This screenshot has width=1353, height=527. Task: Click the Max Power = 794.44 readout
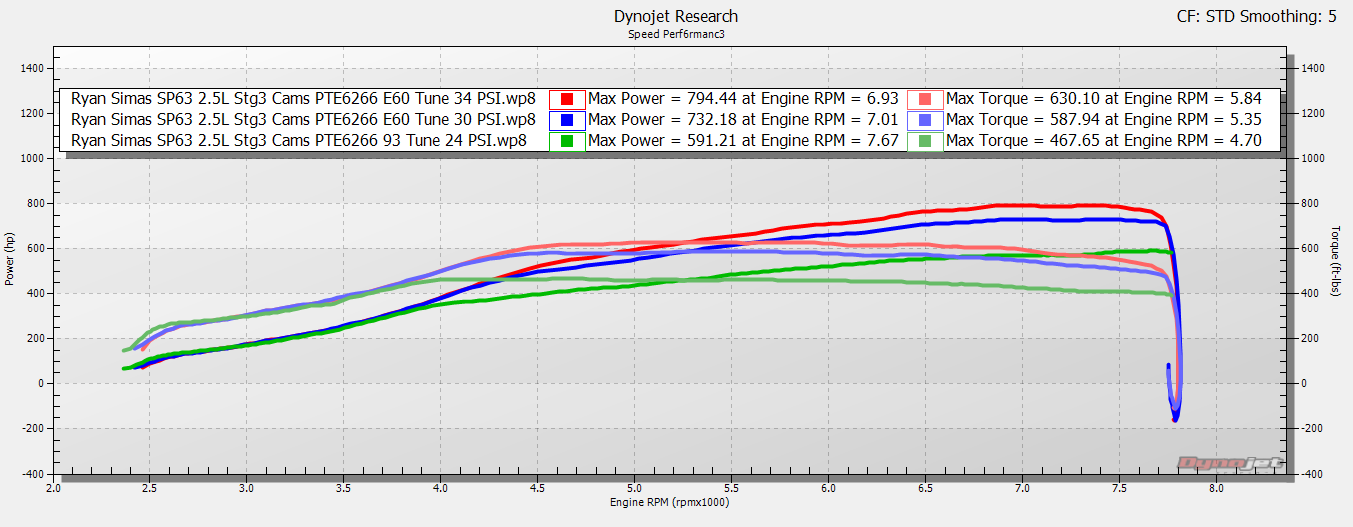pos(743,98)
